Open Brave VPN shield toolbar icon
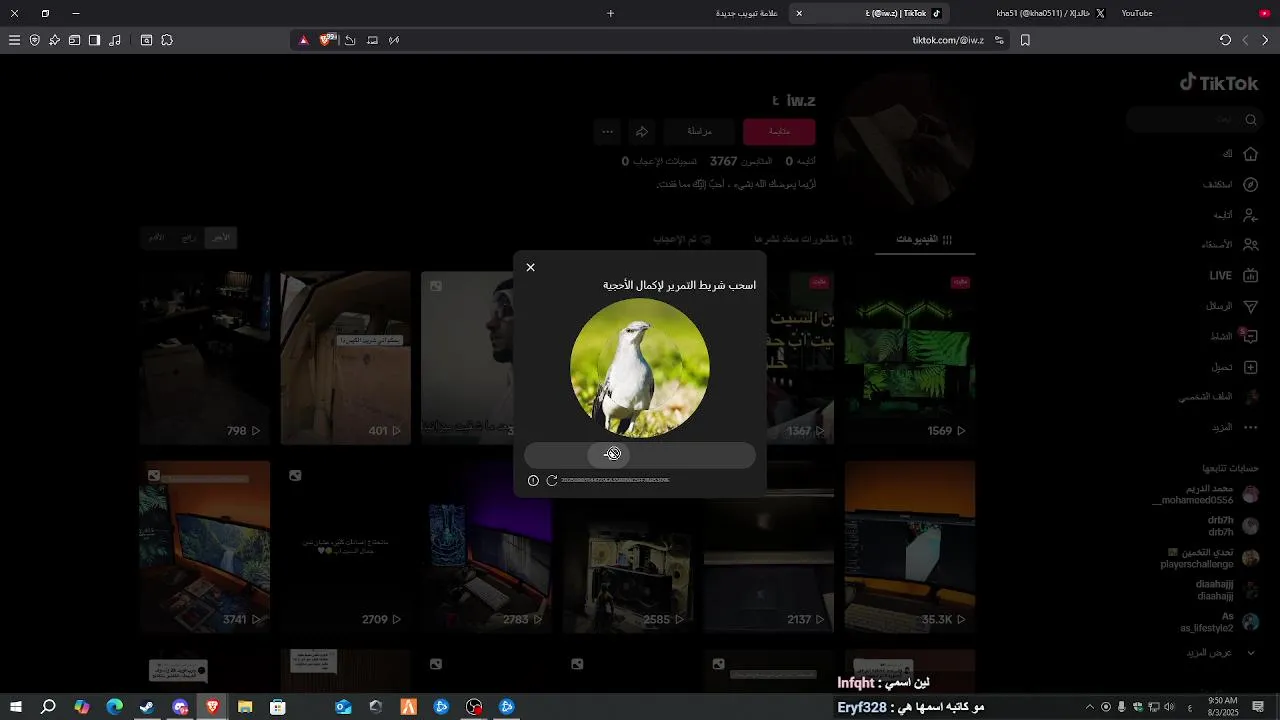Viewport: 1280px width, 720px height. pos(34,40)
